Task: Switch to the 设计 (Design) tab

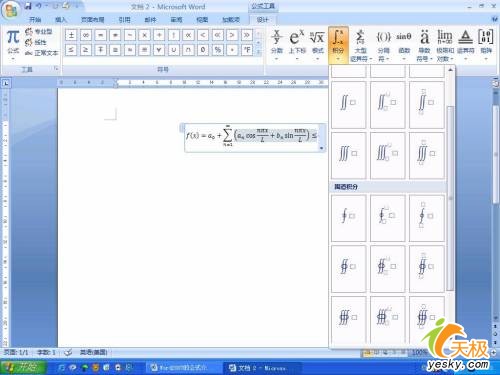Action: pyautogui.click(x=263, y=20)
